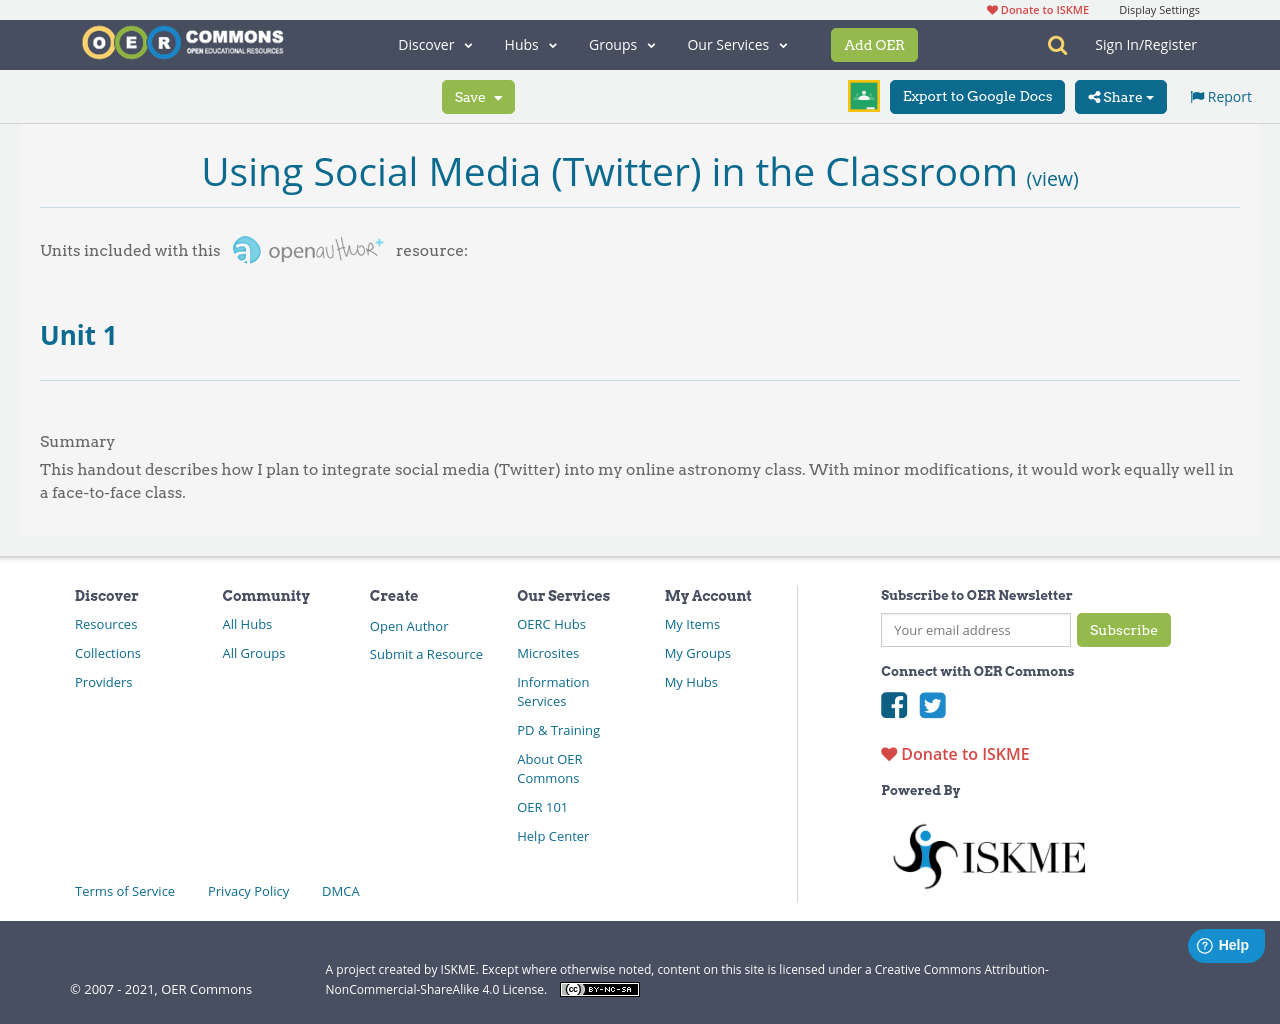This screenshot has height=1024, width=1280.
Task: Open OER Commons Facebook page
Action: pyautogui.click(x=893, y=705)
